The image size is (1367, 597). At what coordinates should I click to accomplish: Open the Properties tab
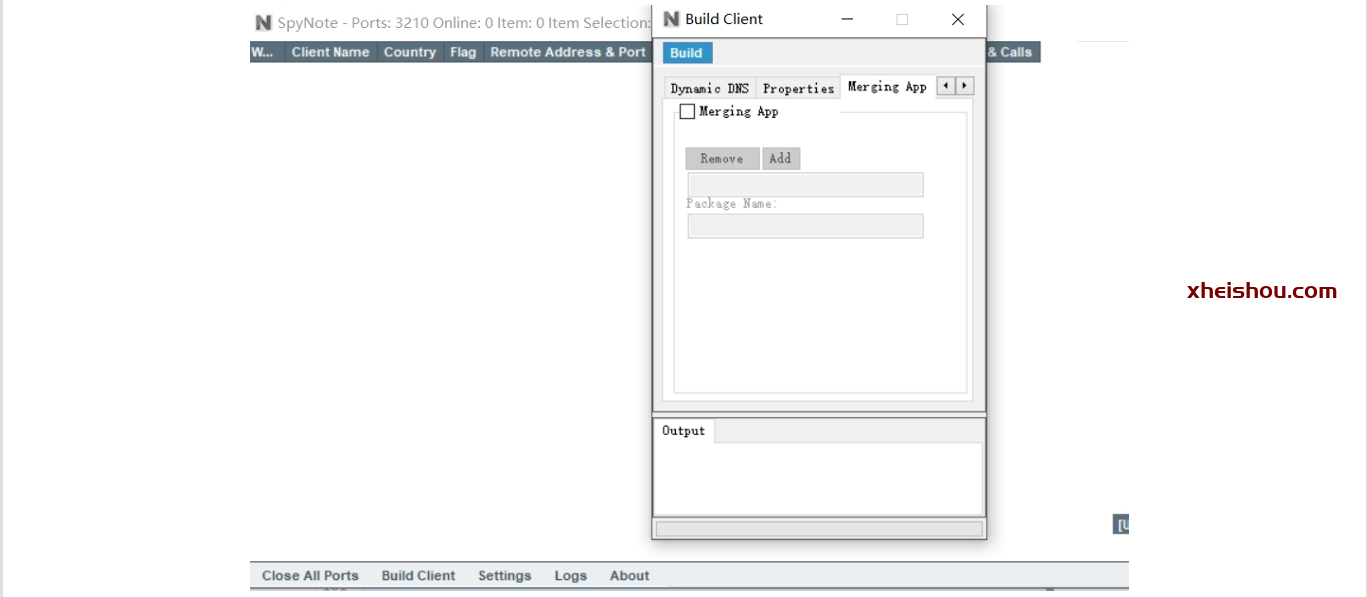pos(798,88)
